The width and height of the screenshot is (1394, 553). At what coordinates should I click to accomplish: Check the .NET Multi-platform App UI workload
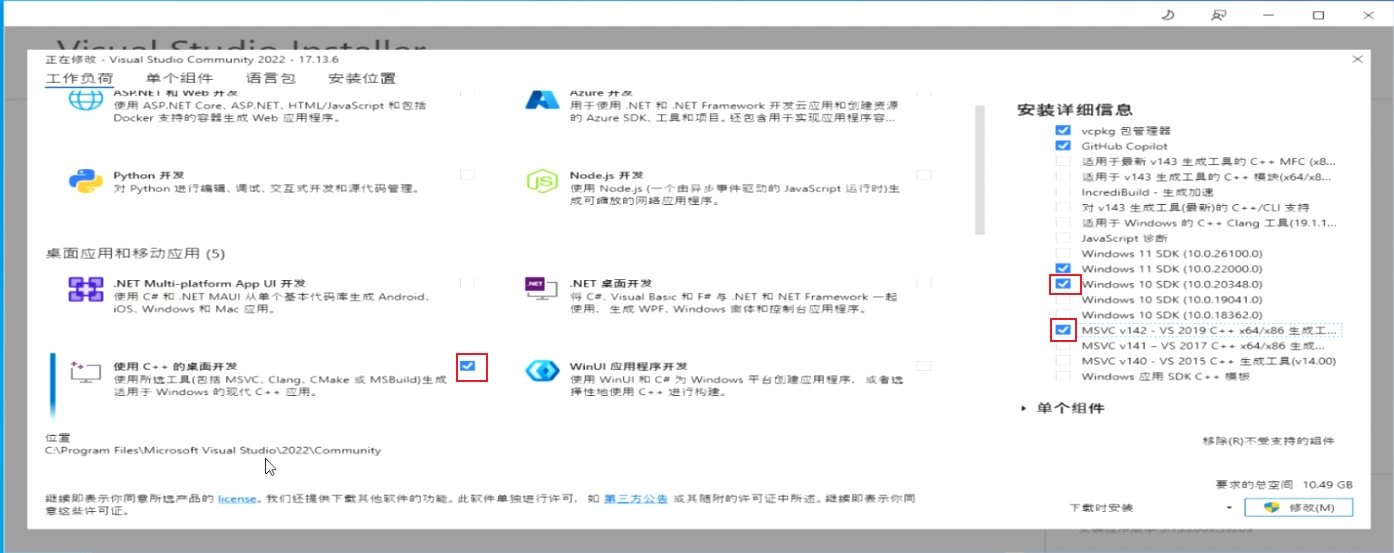467,283
